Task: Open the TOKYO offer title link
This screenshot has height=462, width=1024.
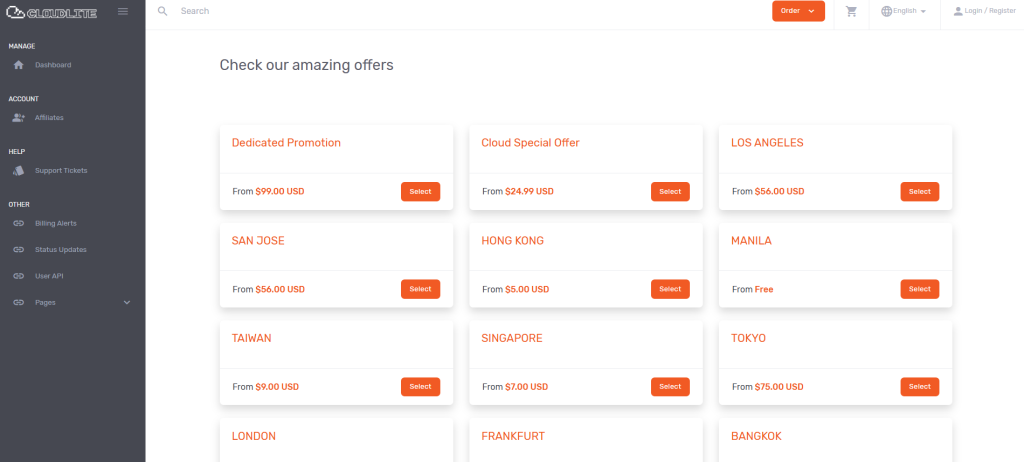Action: pyautogui.click(x=748, y=338)
